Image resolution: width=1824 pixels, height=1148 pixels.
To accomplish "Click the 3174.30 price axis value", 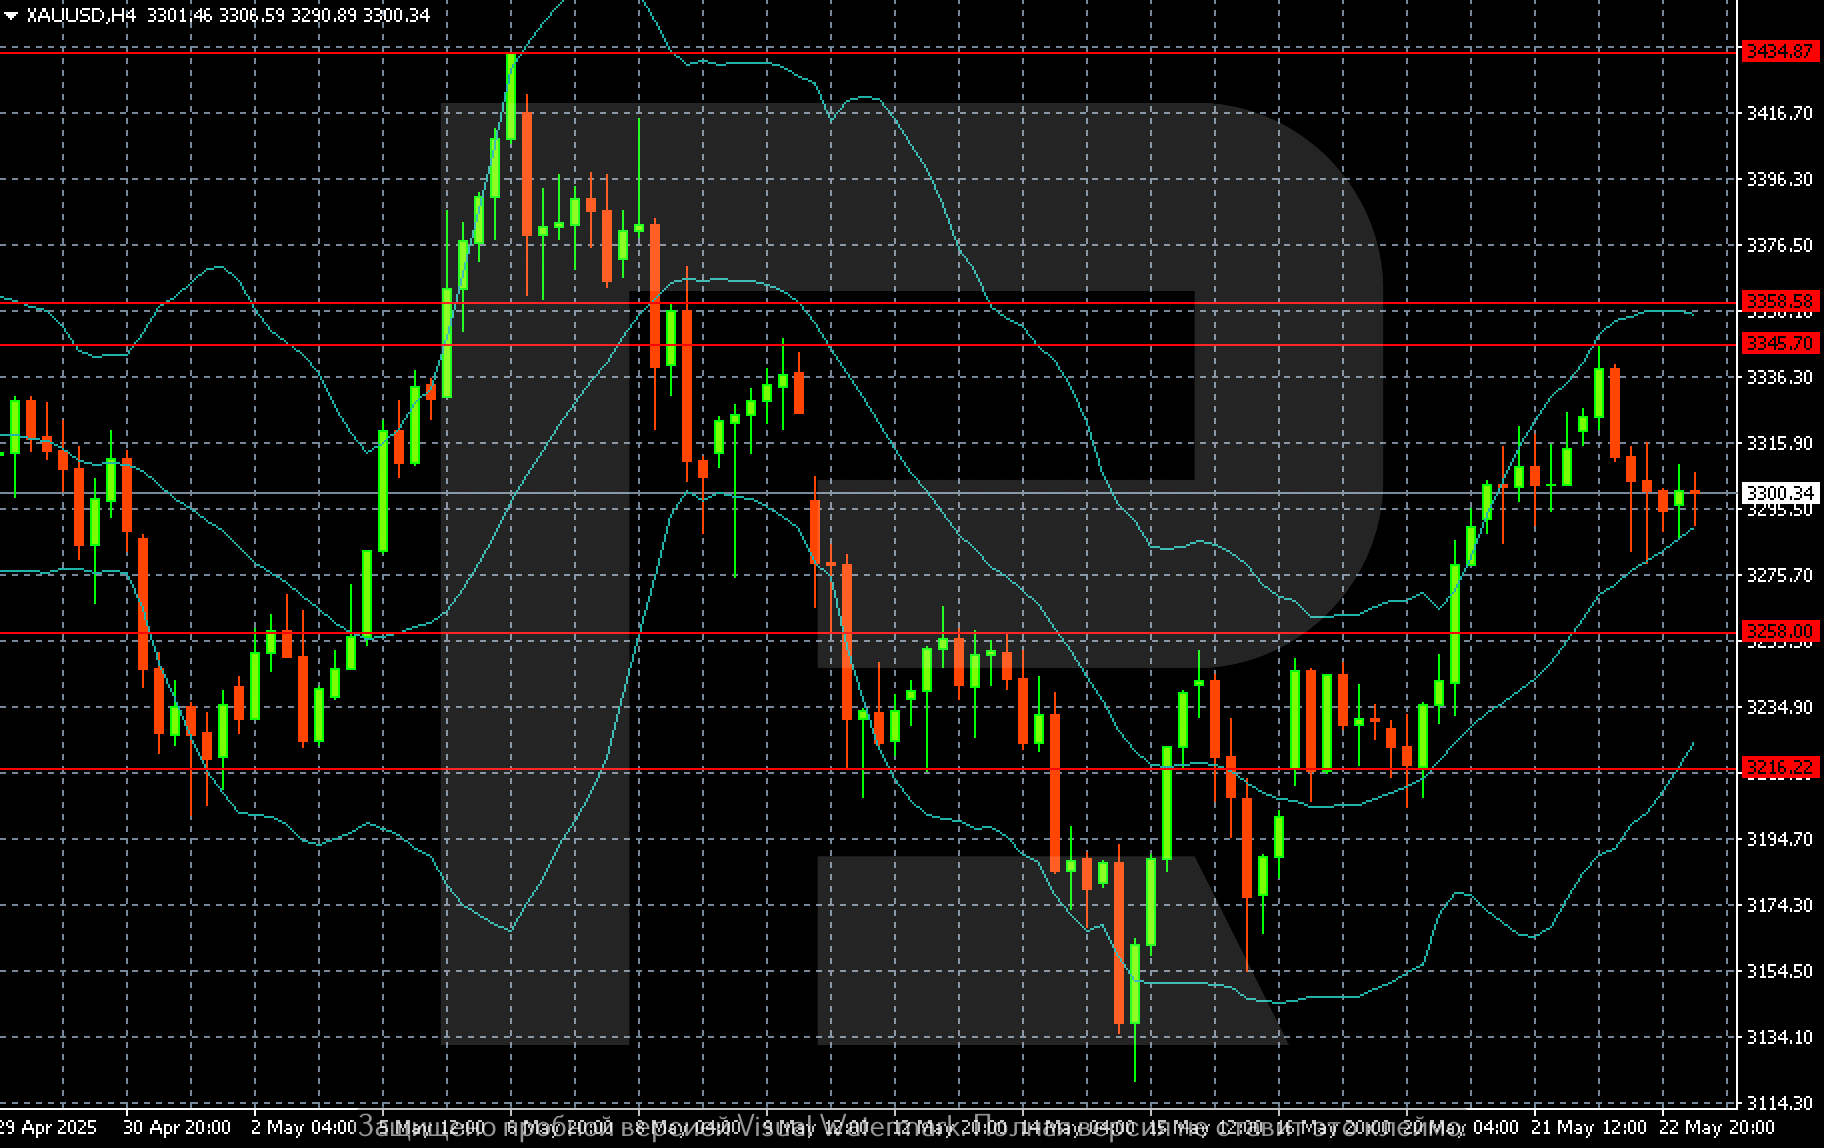I will 1779,905.
